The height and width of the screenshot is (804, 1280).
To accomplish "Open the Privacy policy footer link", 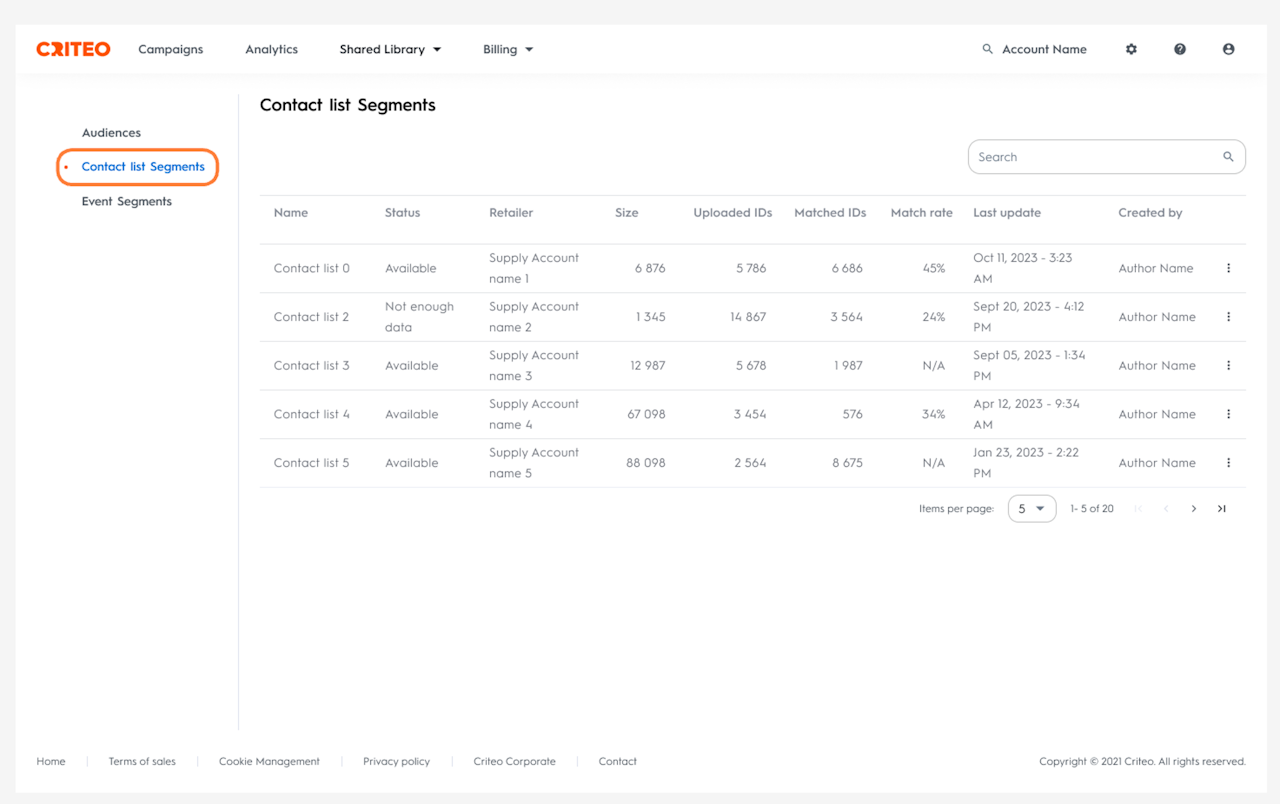I will click(396, 761).
